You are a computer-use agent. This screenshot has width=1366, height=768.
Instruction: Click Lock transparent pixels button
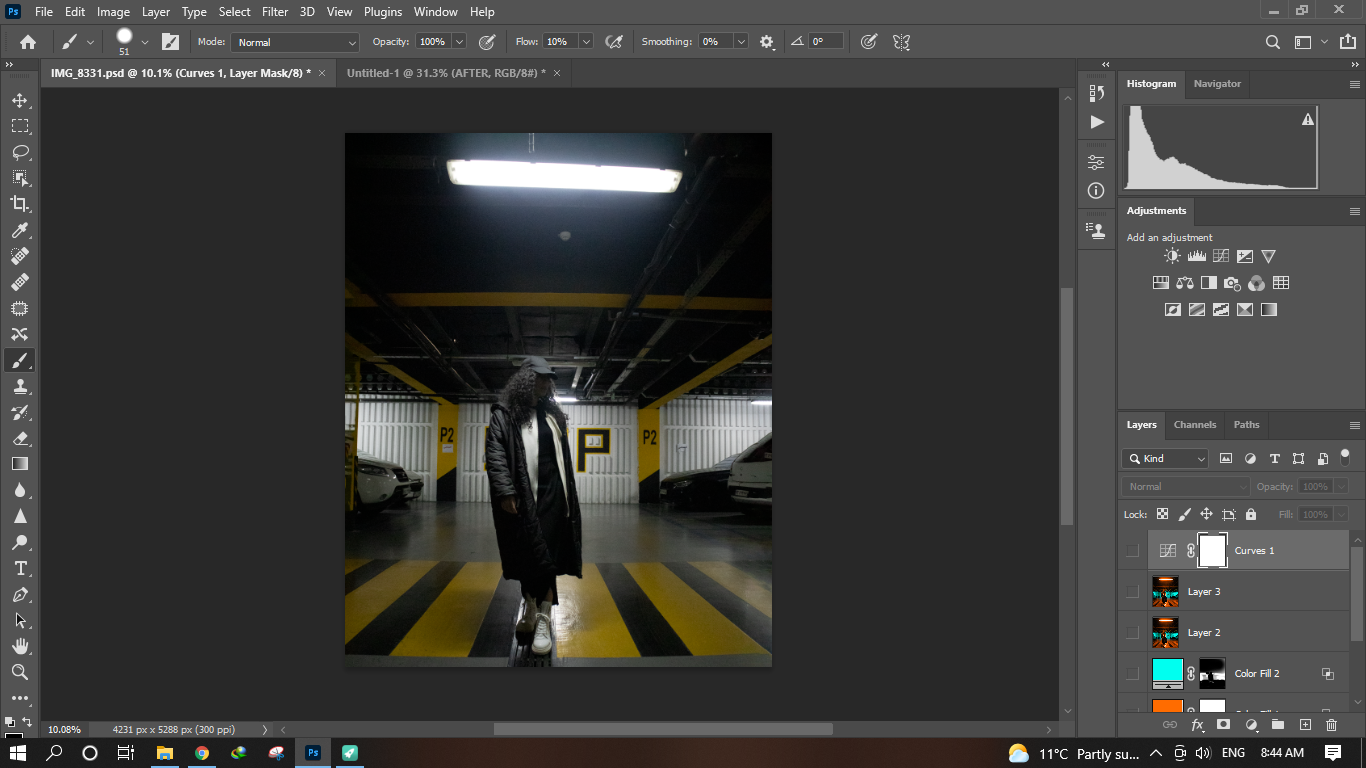coord(1162,514)
